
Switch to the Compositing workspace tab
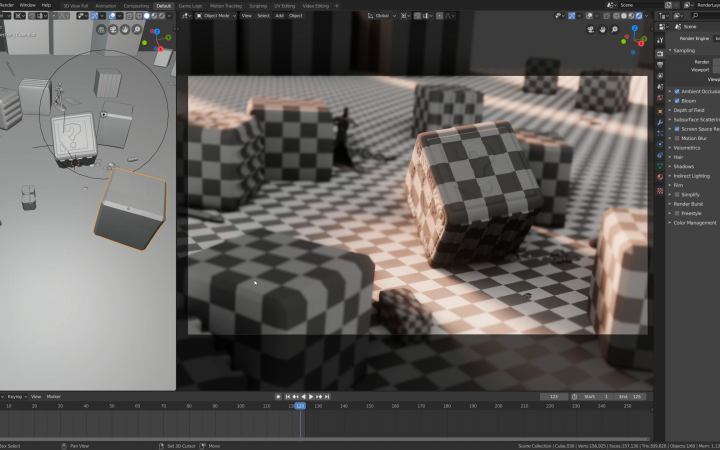pos(136,6)
